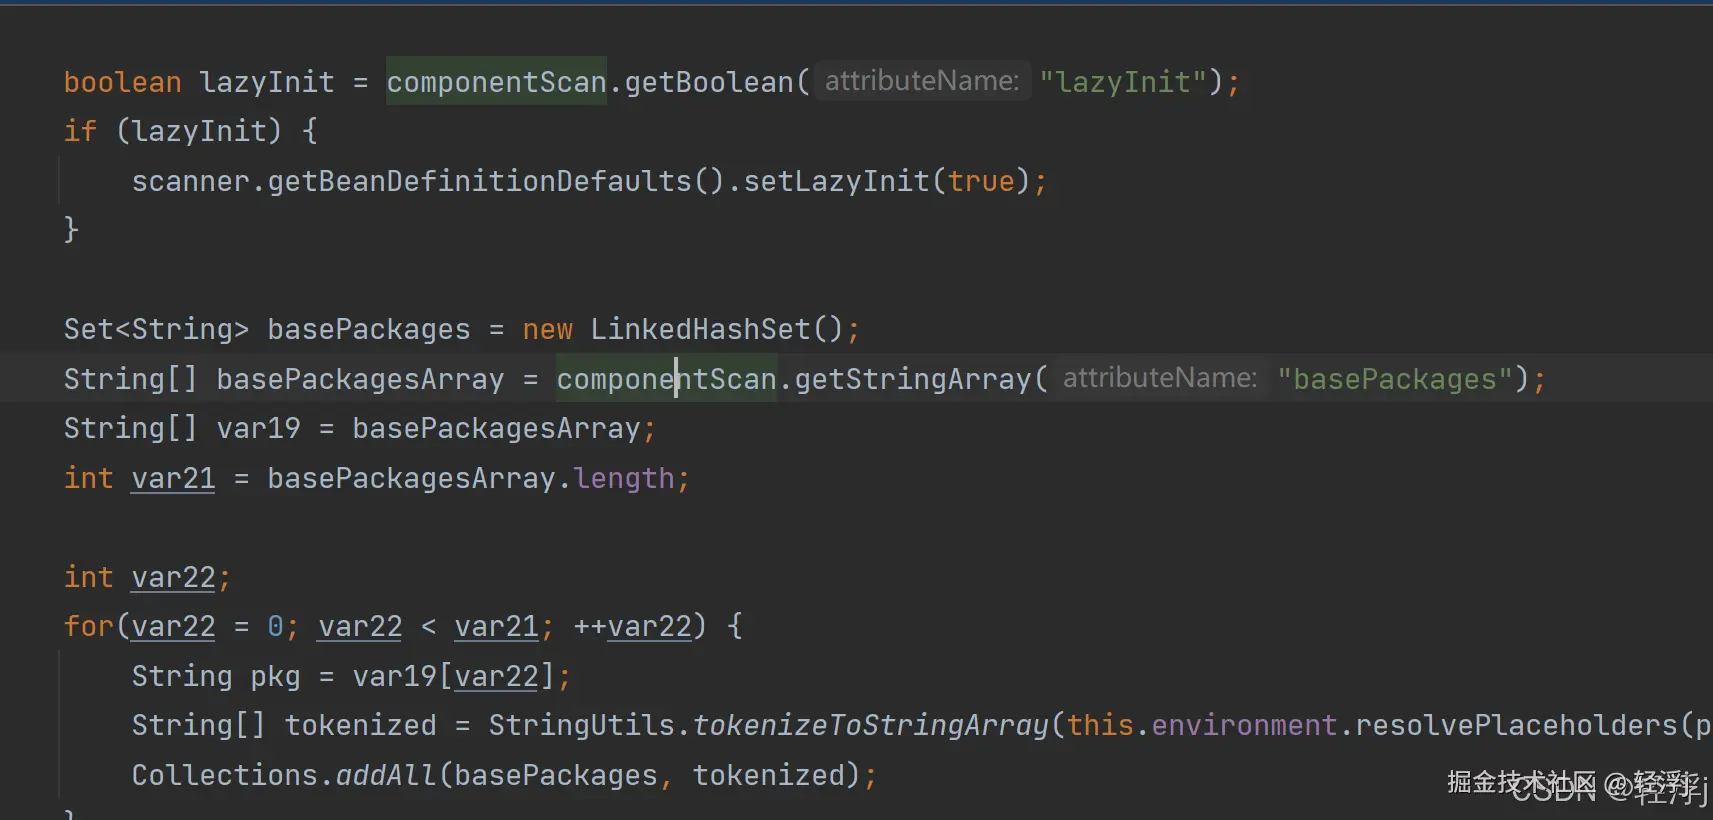The image size is (1713, 820).
Task: Click the attributeName hint before "lazyInit"
Action: pyautogui.click(x=922, y=81)
